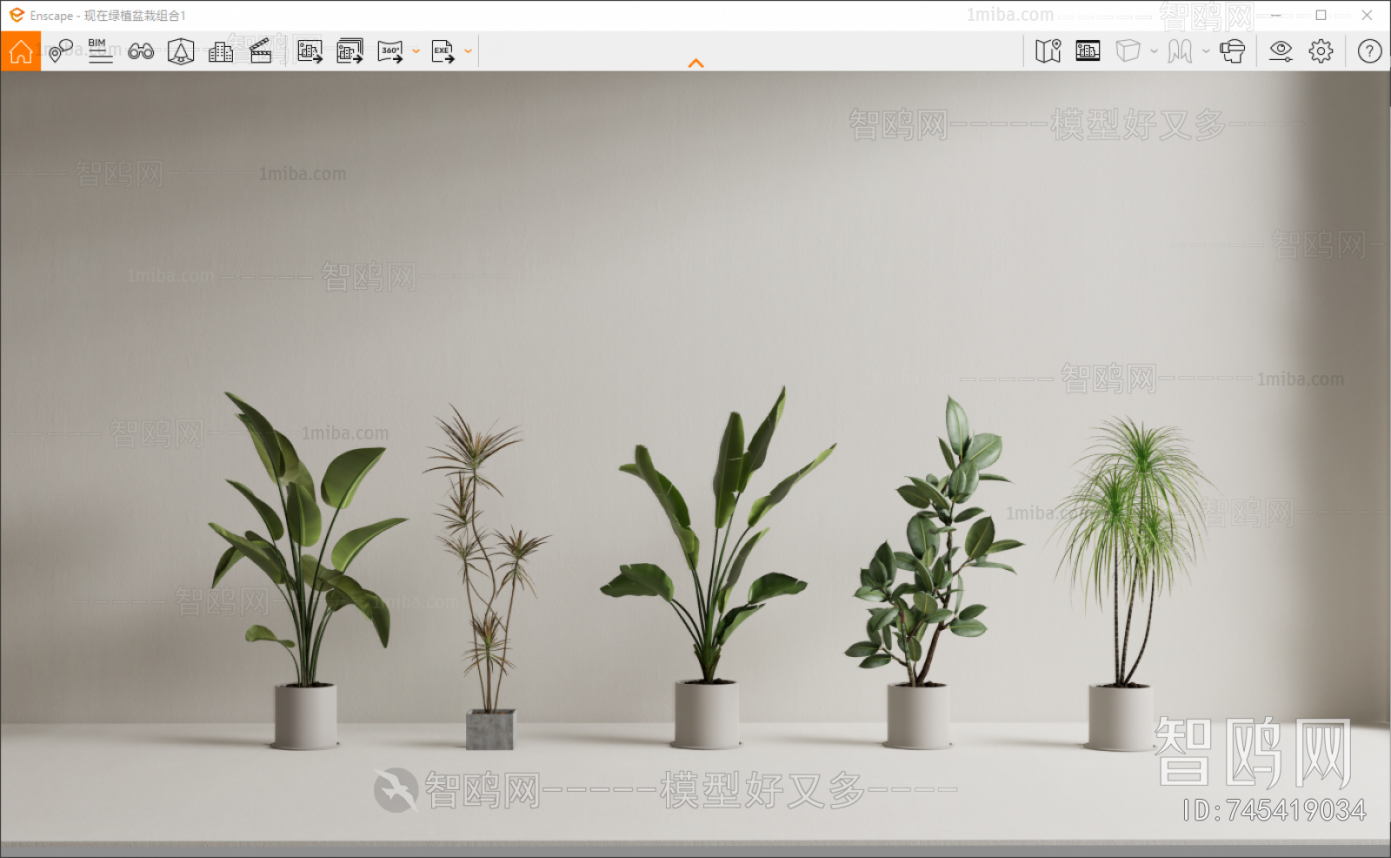The height and width of the screenshot is (858, 1391).
Task: Export 360° panorama
Action: pos(390,51)
